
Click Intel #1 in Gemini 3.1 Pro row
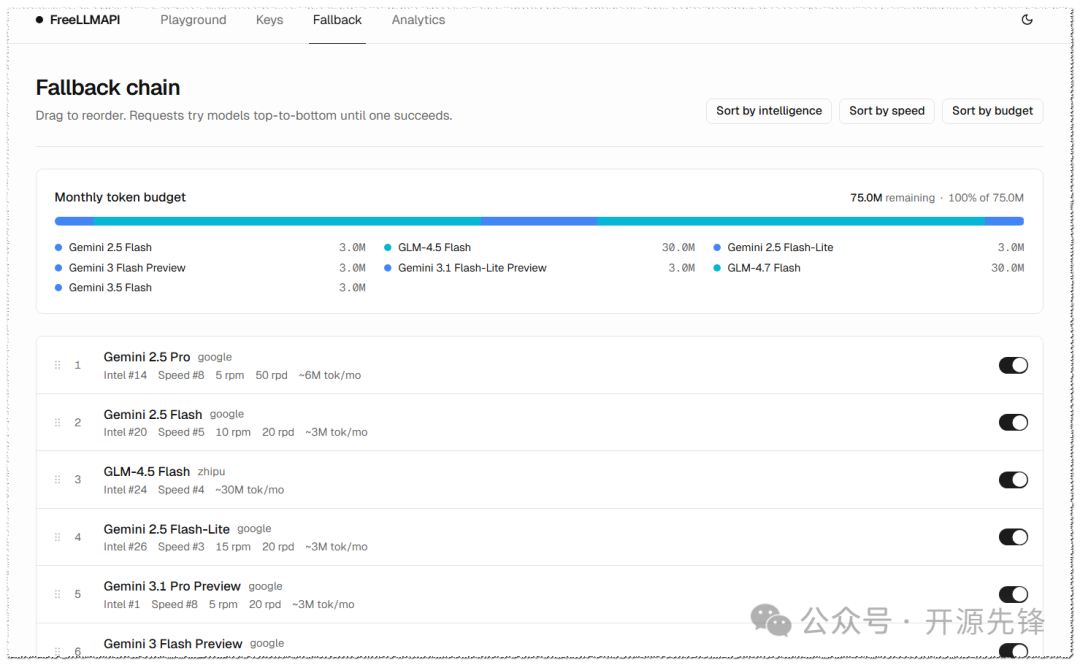click(121, 604)
